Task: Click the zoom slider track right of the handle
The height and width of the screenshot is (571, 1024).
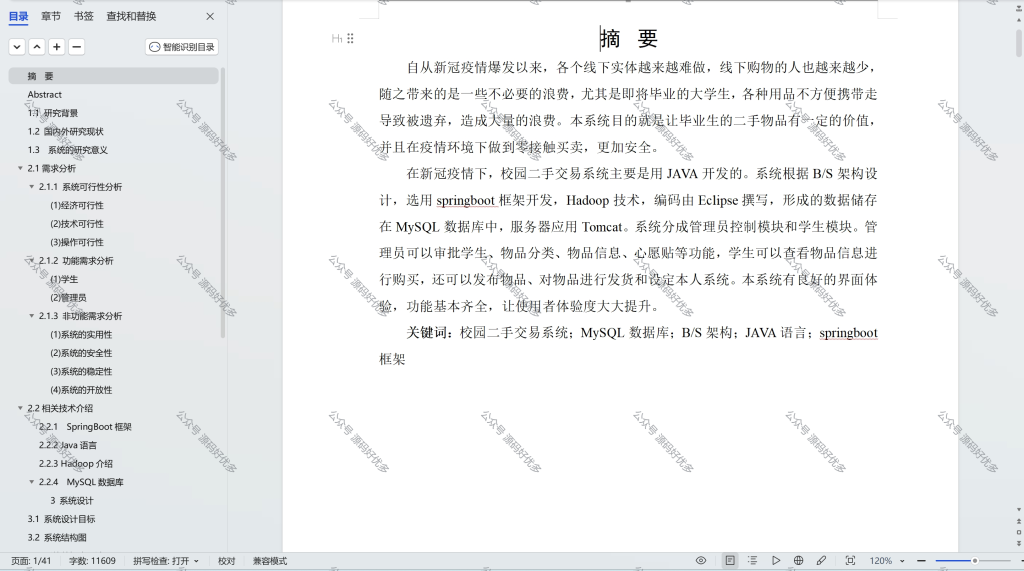Action: tap(995, 561)
